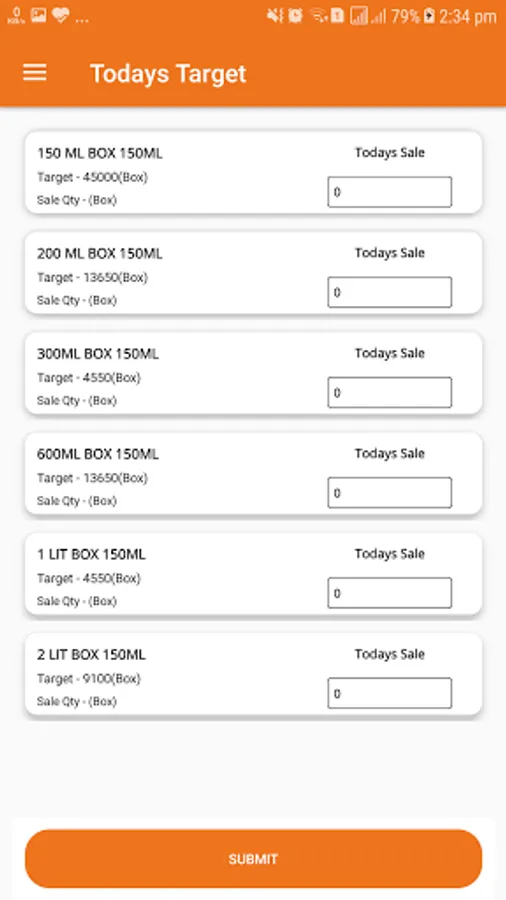
Task: Focus Todays Sale field for 300ML BOX
Action: click(x=390, y=393)
